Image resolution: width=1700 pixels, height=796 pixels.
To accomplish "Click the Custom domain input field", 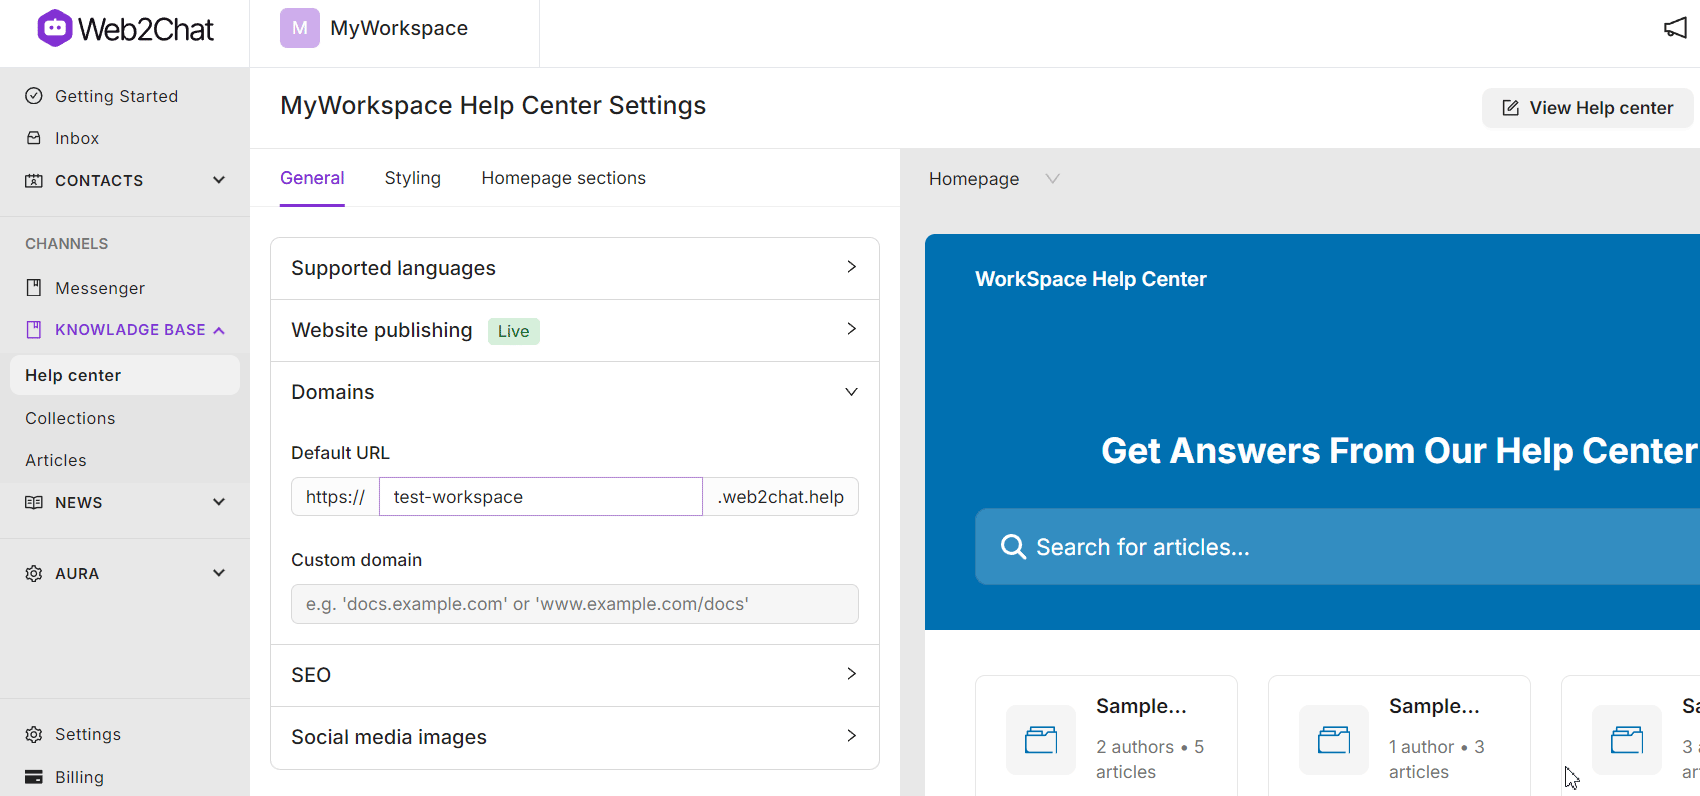I will point(575,604).
